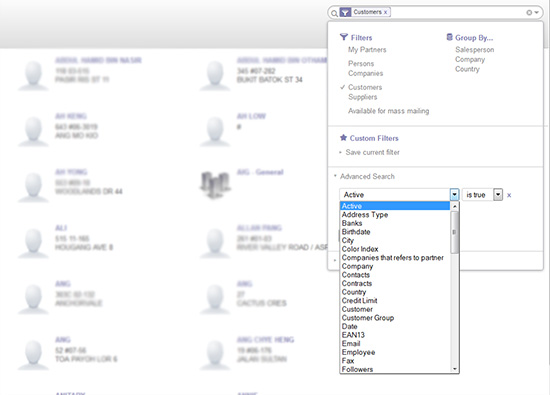Open AIG - General building thumbnail
Screen dimensions: 550x395
click(x=215, y=185)
